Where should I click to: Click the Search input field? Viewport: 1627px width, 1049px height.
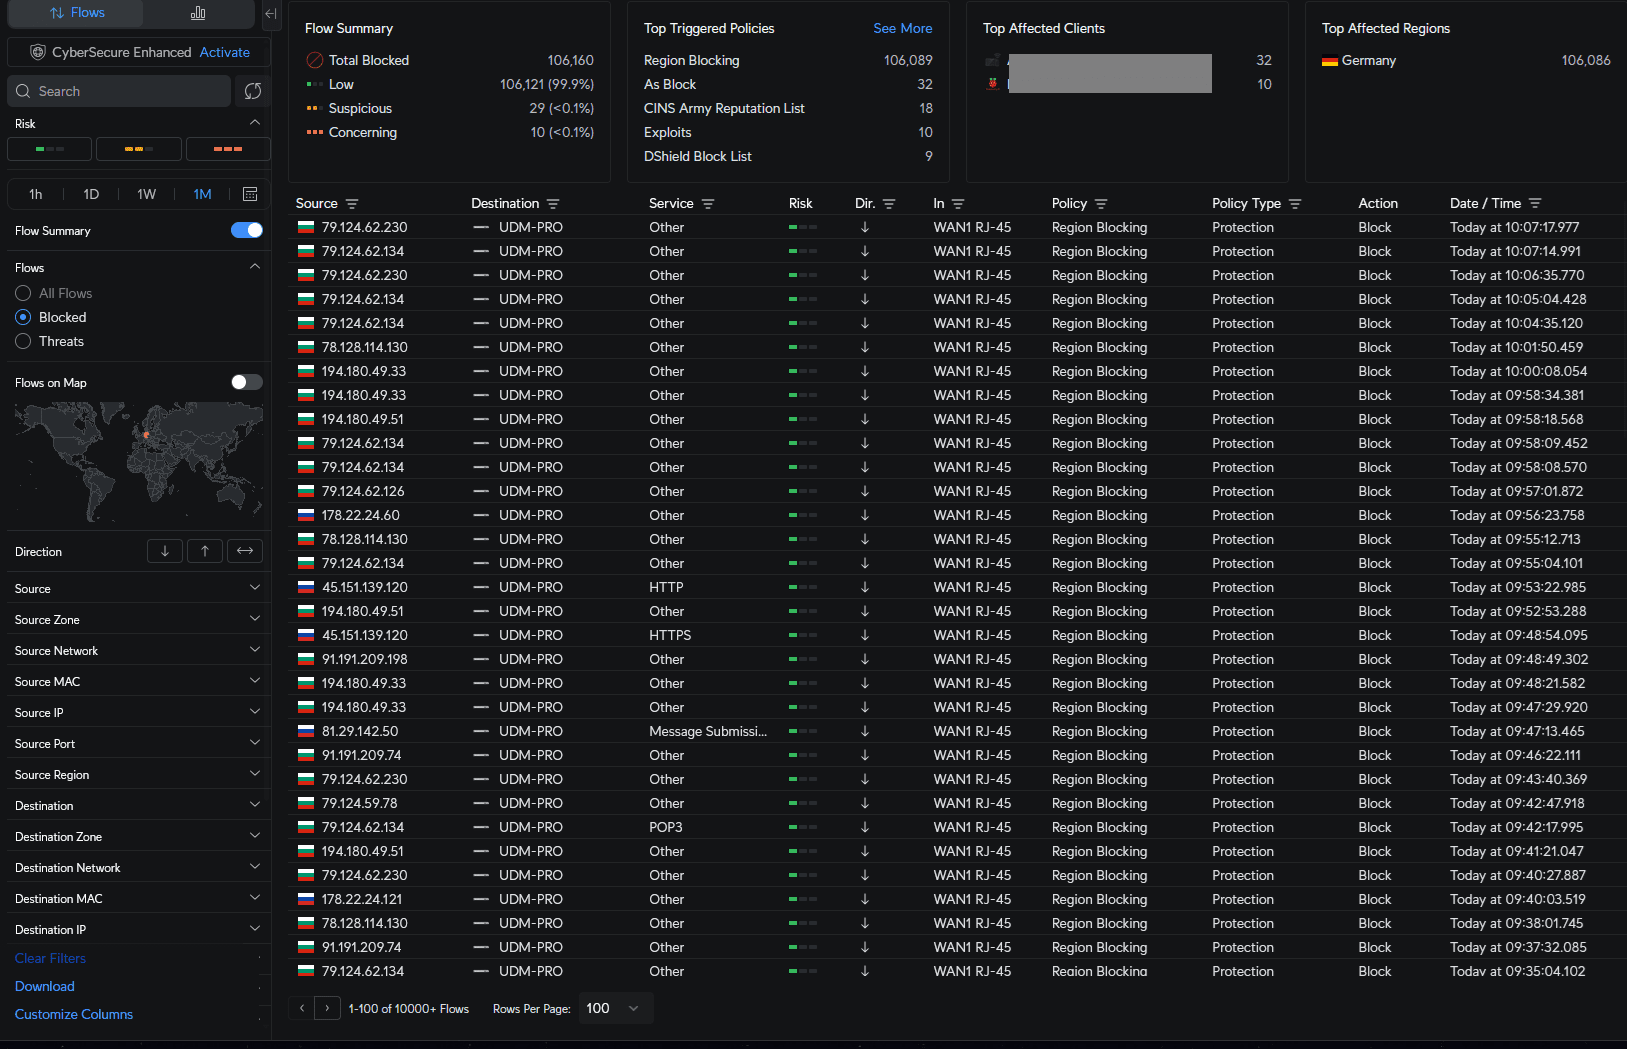120,91
